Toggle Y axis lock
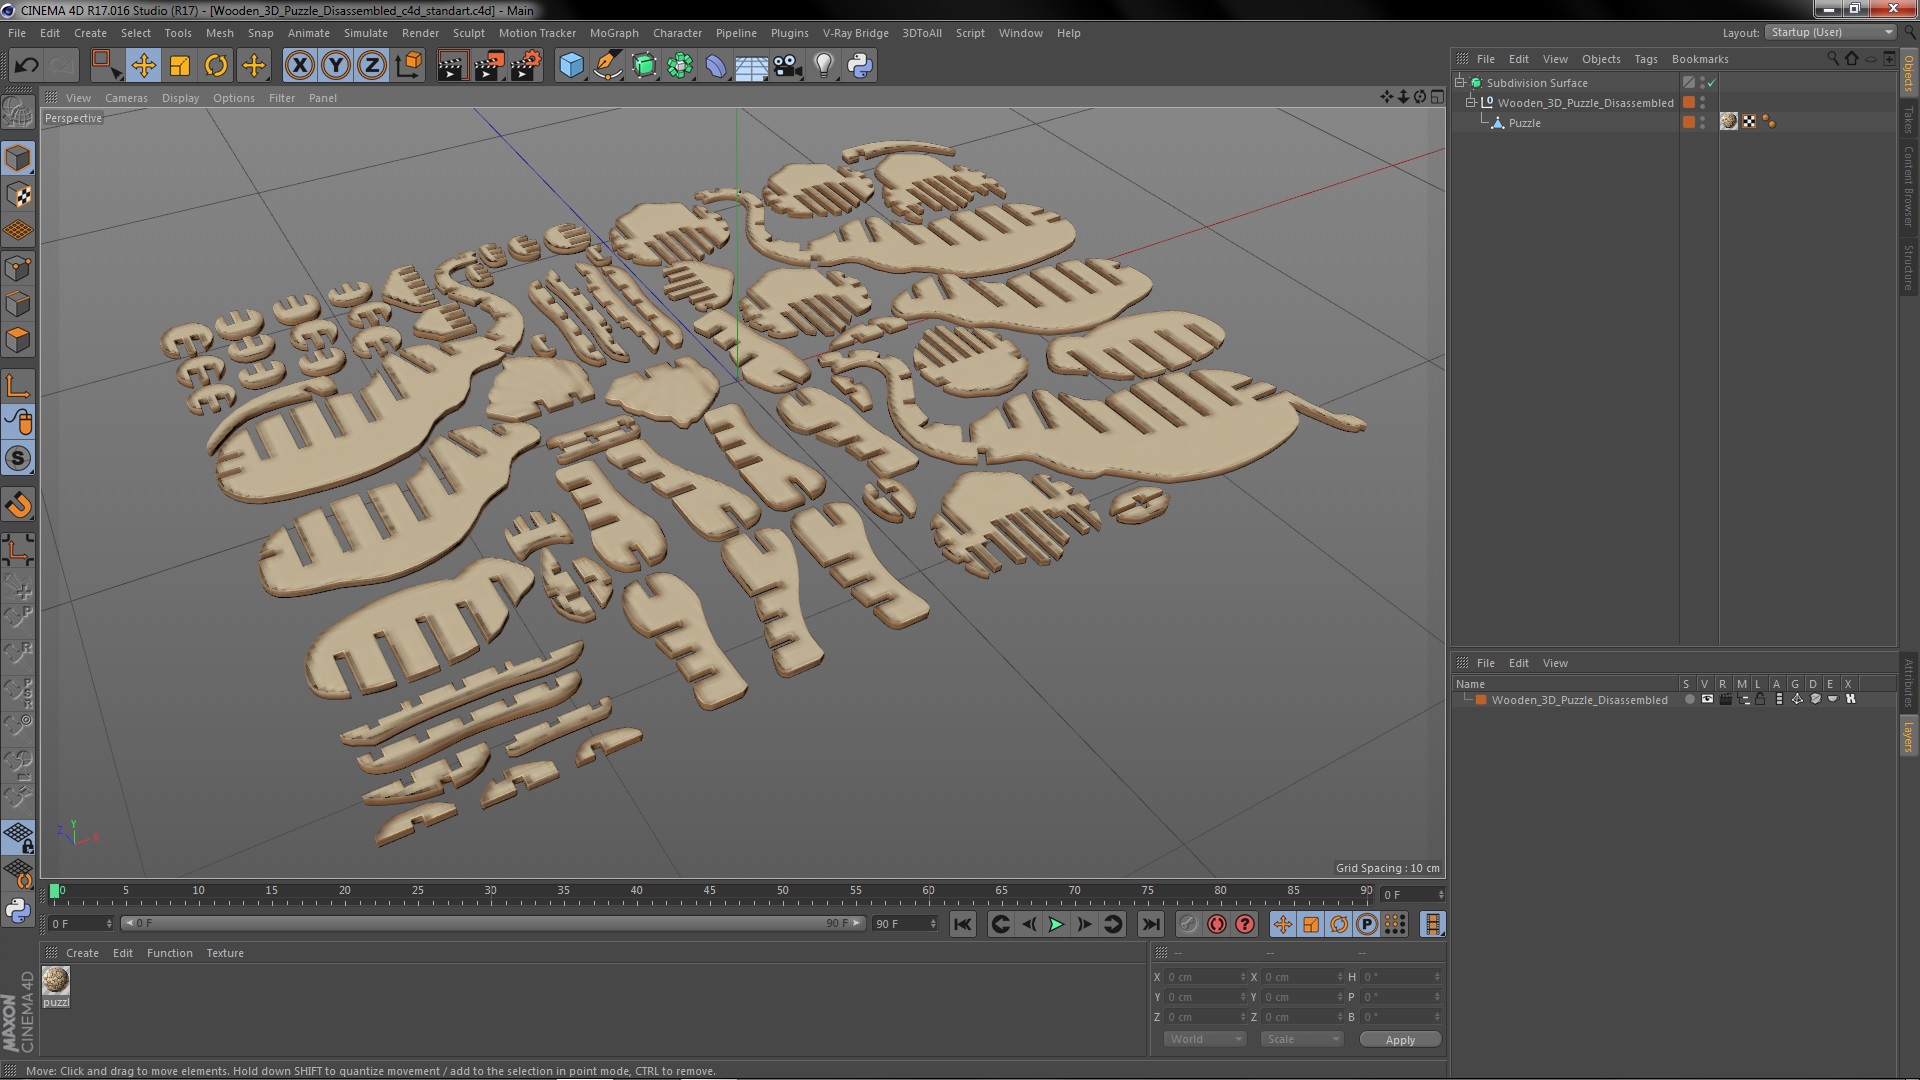The image size is (1920, 1080). pos(336,66)
